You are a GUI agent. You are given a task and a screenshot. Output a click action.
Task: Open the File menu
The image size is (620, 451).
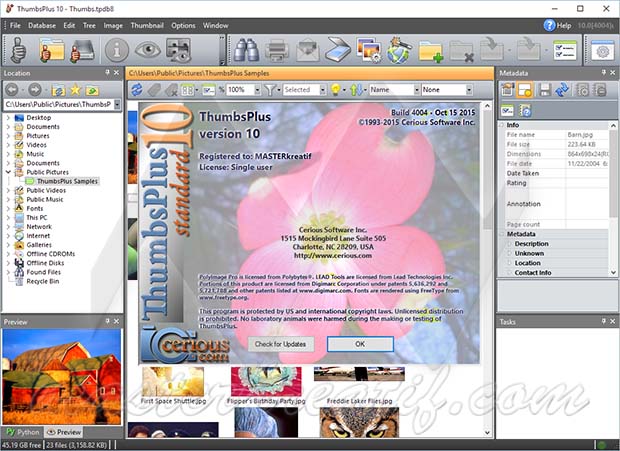click(15, 25)
